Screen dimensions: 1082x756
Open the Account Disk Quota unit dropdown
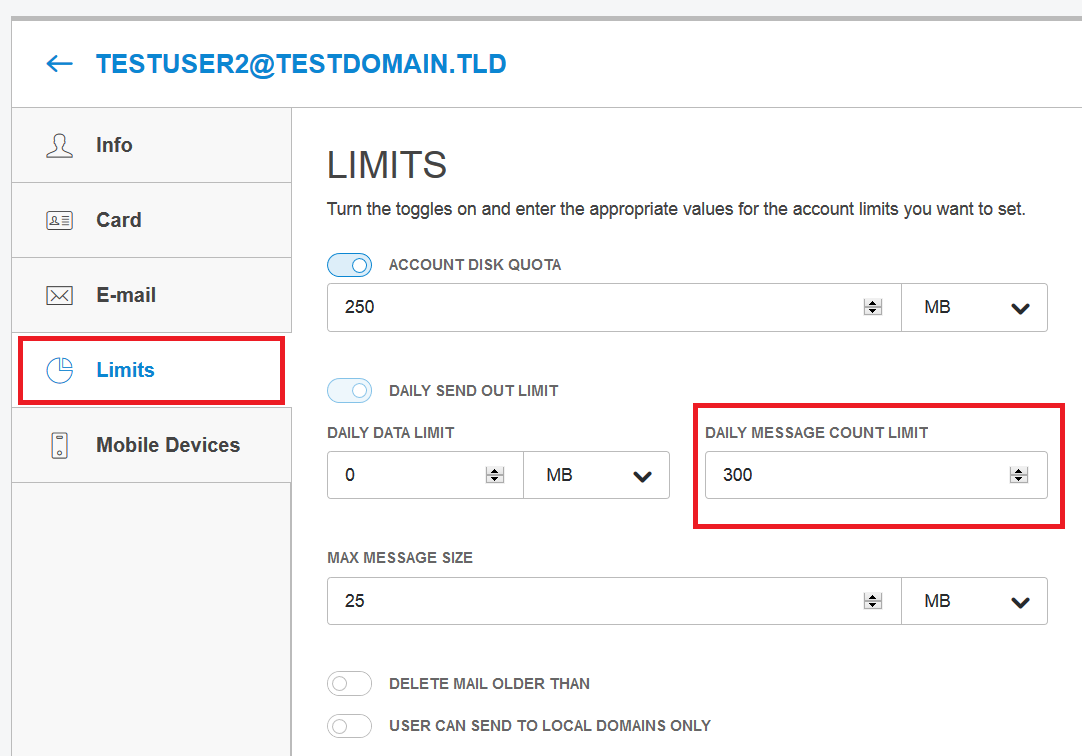point(975,308)
